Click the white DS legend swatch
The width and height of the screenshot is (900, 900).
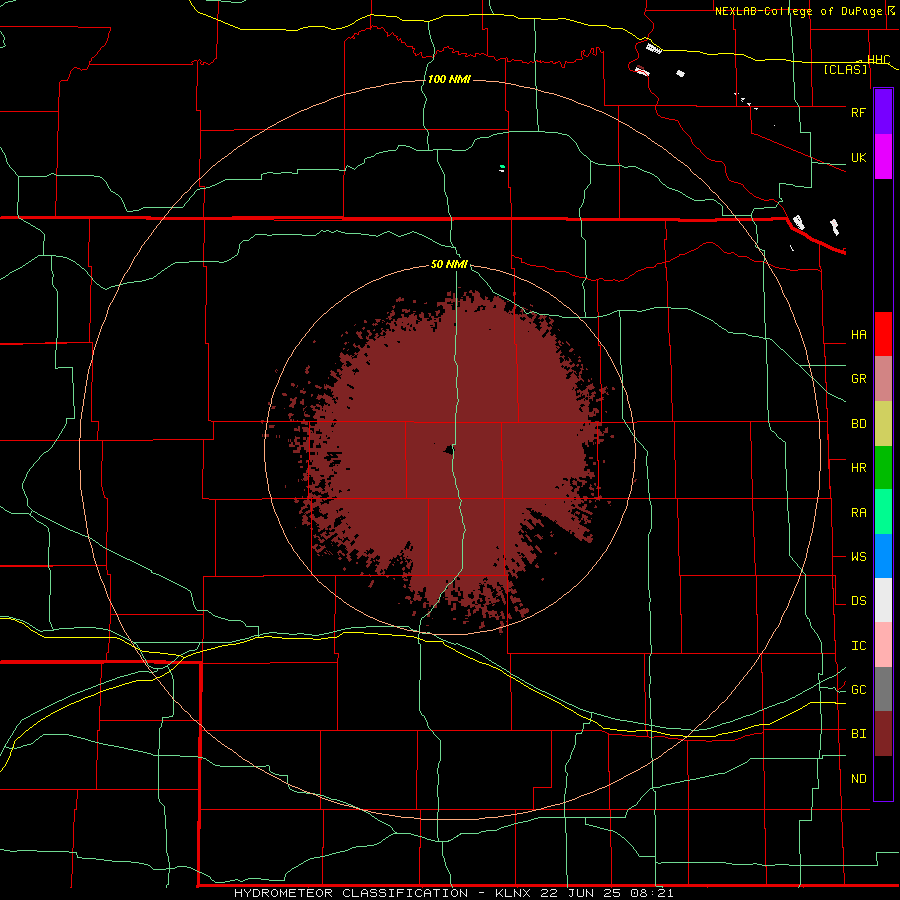pos(883,600)
